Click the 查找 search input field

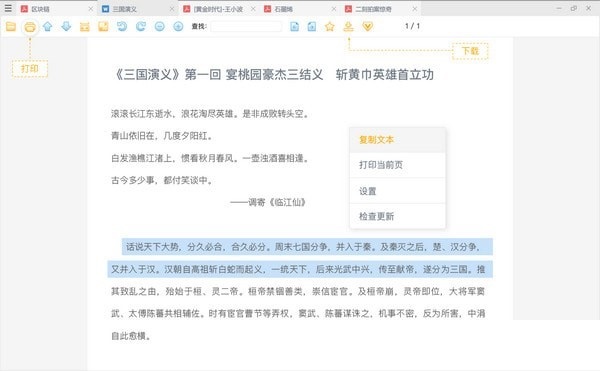click(246, 26)
